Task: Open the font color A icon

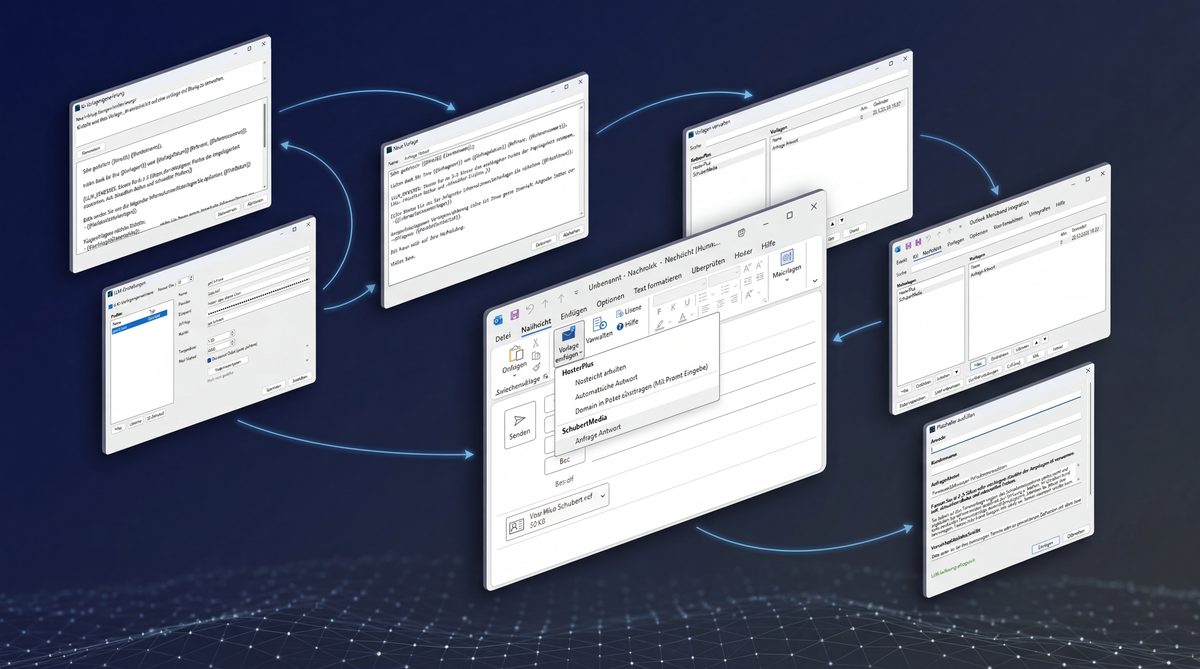Action: [x=681, y=318]
